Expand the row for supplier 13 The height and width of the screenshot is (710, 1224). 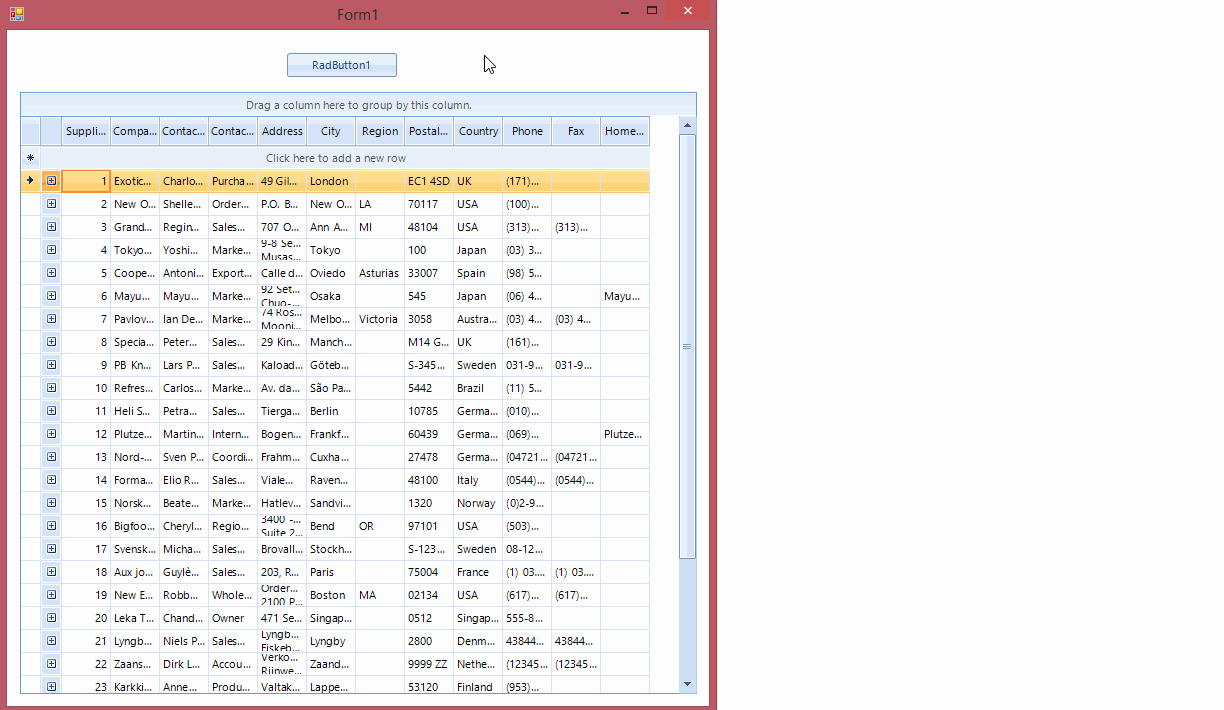tap(51, 457)
